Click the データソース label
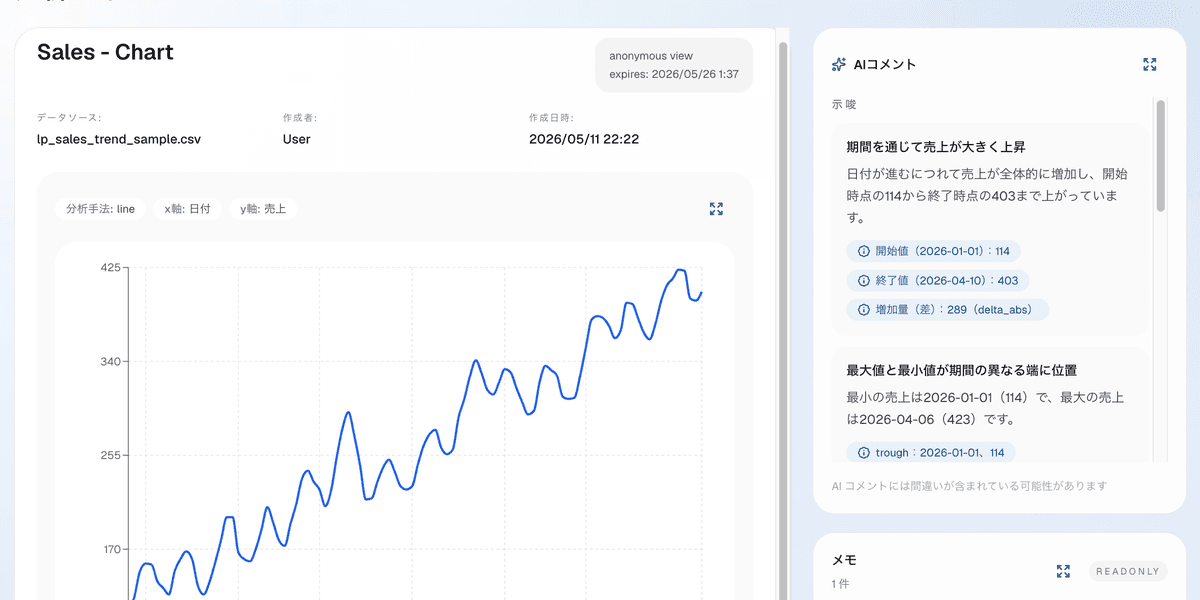1200x600 pixels. (x=69, y=118)
